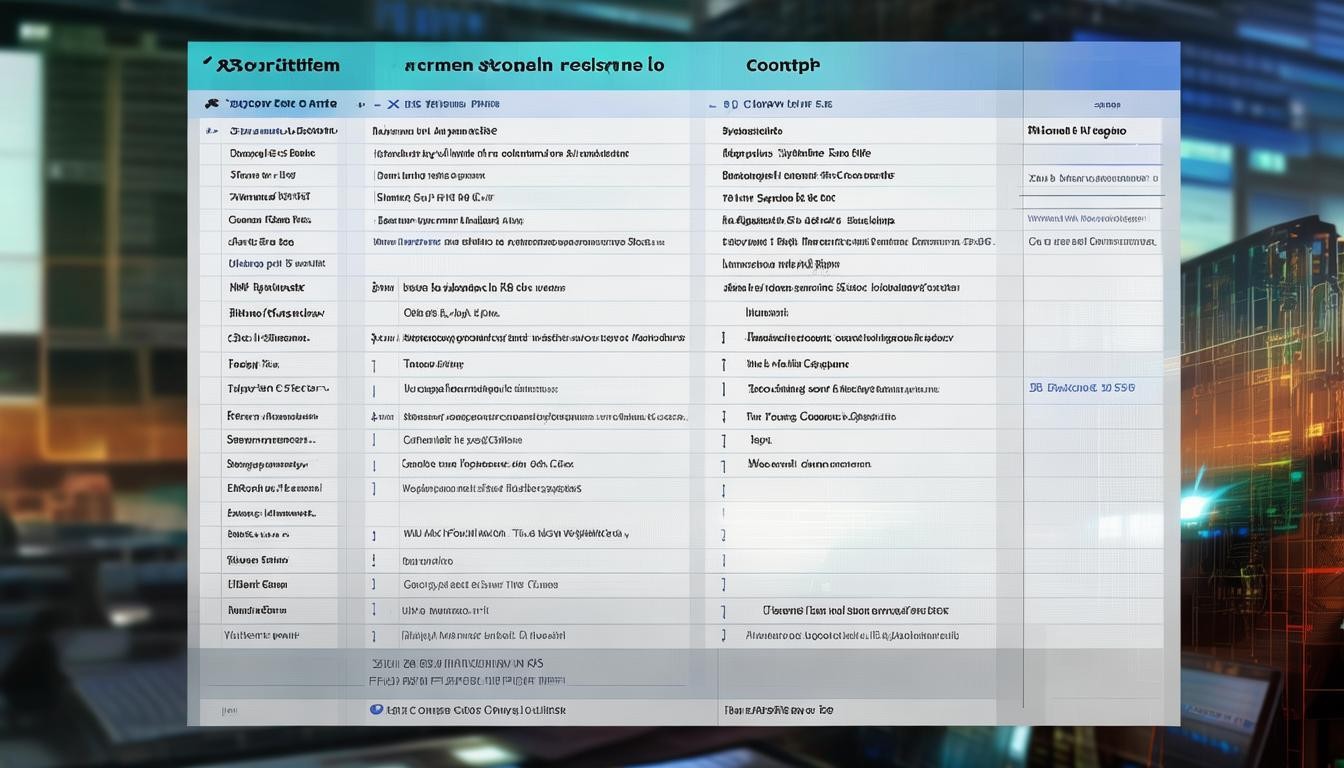Select the 'Coontph' column header

click(782, 65)
